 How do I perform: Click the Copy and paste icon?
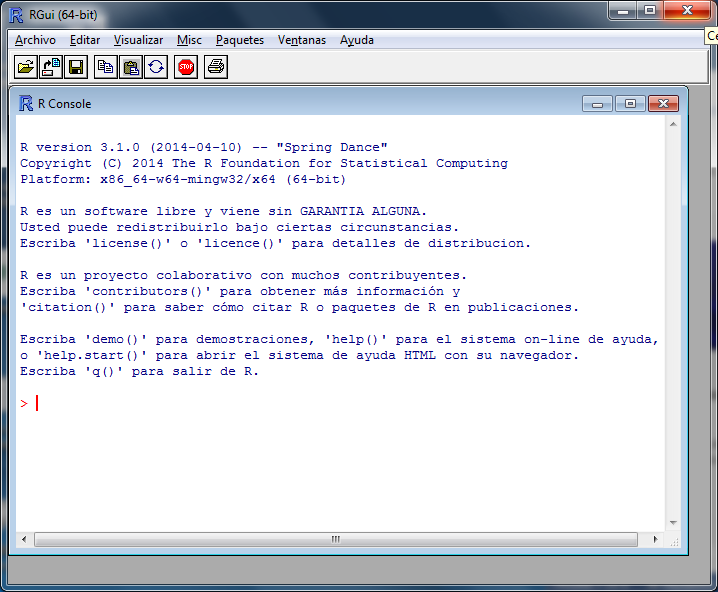point(156,67)
